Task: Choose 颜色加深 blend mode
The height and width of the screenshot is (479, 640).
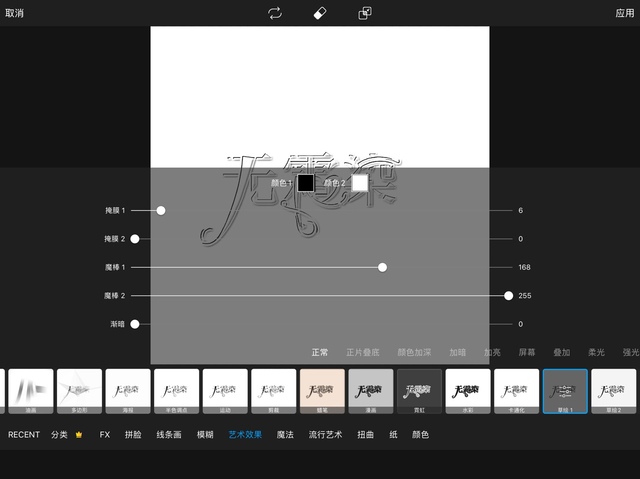Action: tap(414, 352)
